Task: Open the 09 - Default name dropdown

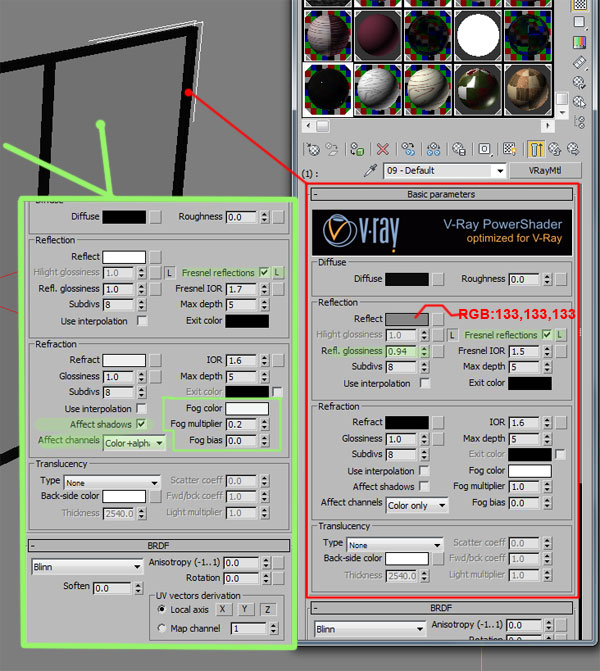Action: point(500,171)
